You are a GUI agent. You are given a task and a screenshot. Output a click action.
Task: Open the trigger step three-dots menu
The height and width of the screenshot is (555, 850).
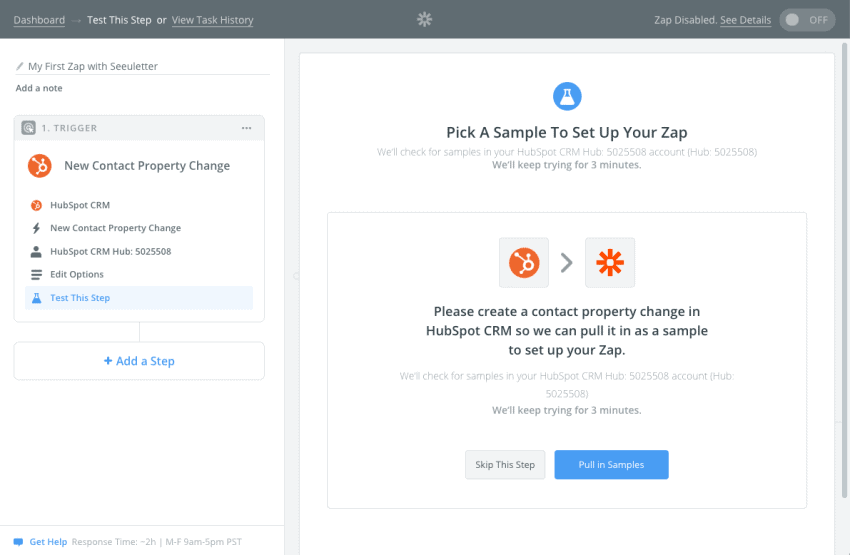247,128
